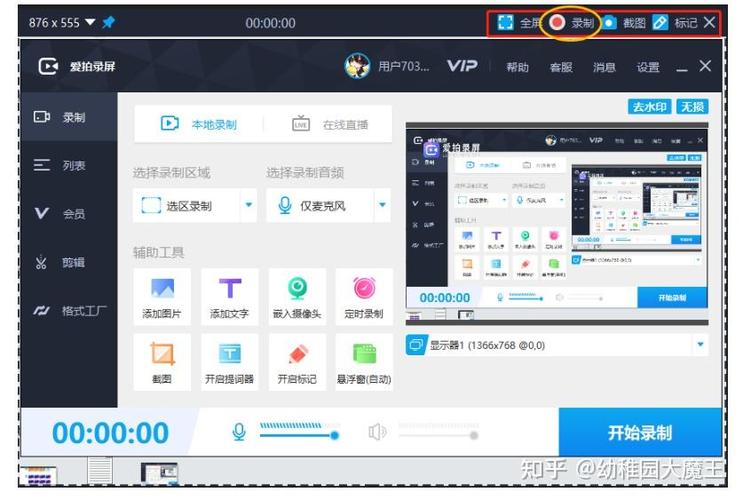Viewport: 743px width, 500px height.
Task: Open the VIP membership page
Action: pos(462,66)
